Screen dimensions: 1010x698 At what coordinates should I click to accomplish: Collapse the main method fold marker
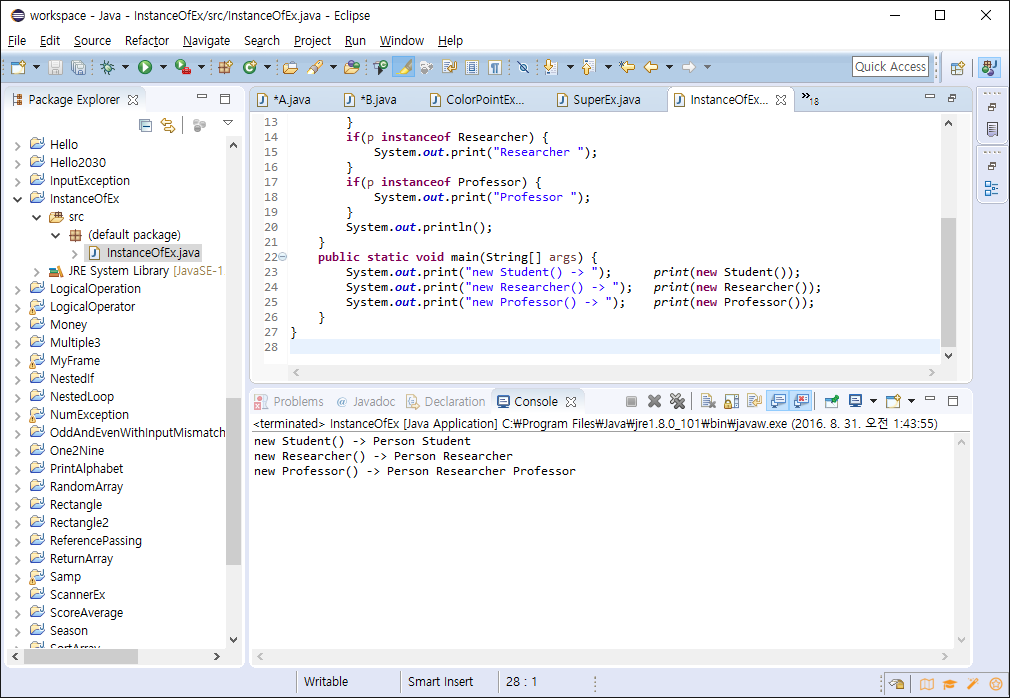(x=283, y=257)
